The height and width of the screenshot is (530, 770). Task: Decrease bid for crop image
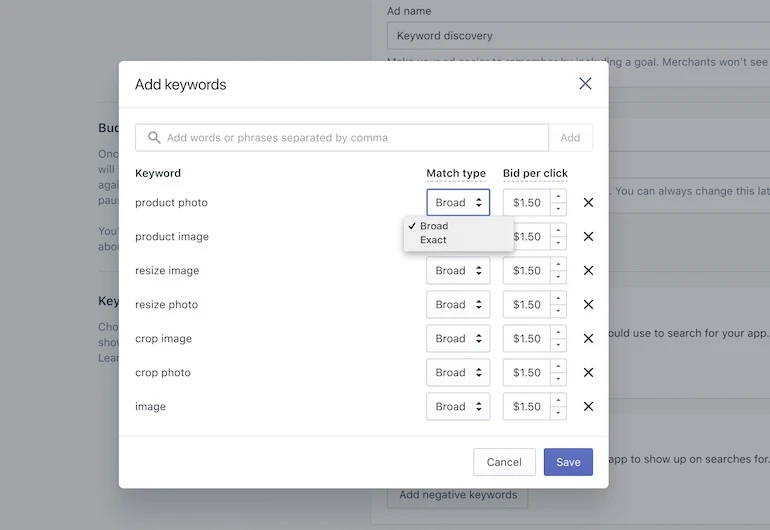pyautogui.click(x=558, y=345)
